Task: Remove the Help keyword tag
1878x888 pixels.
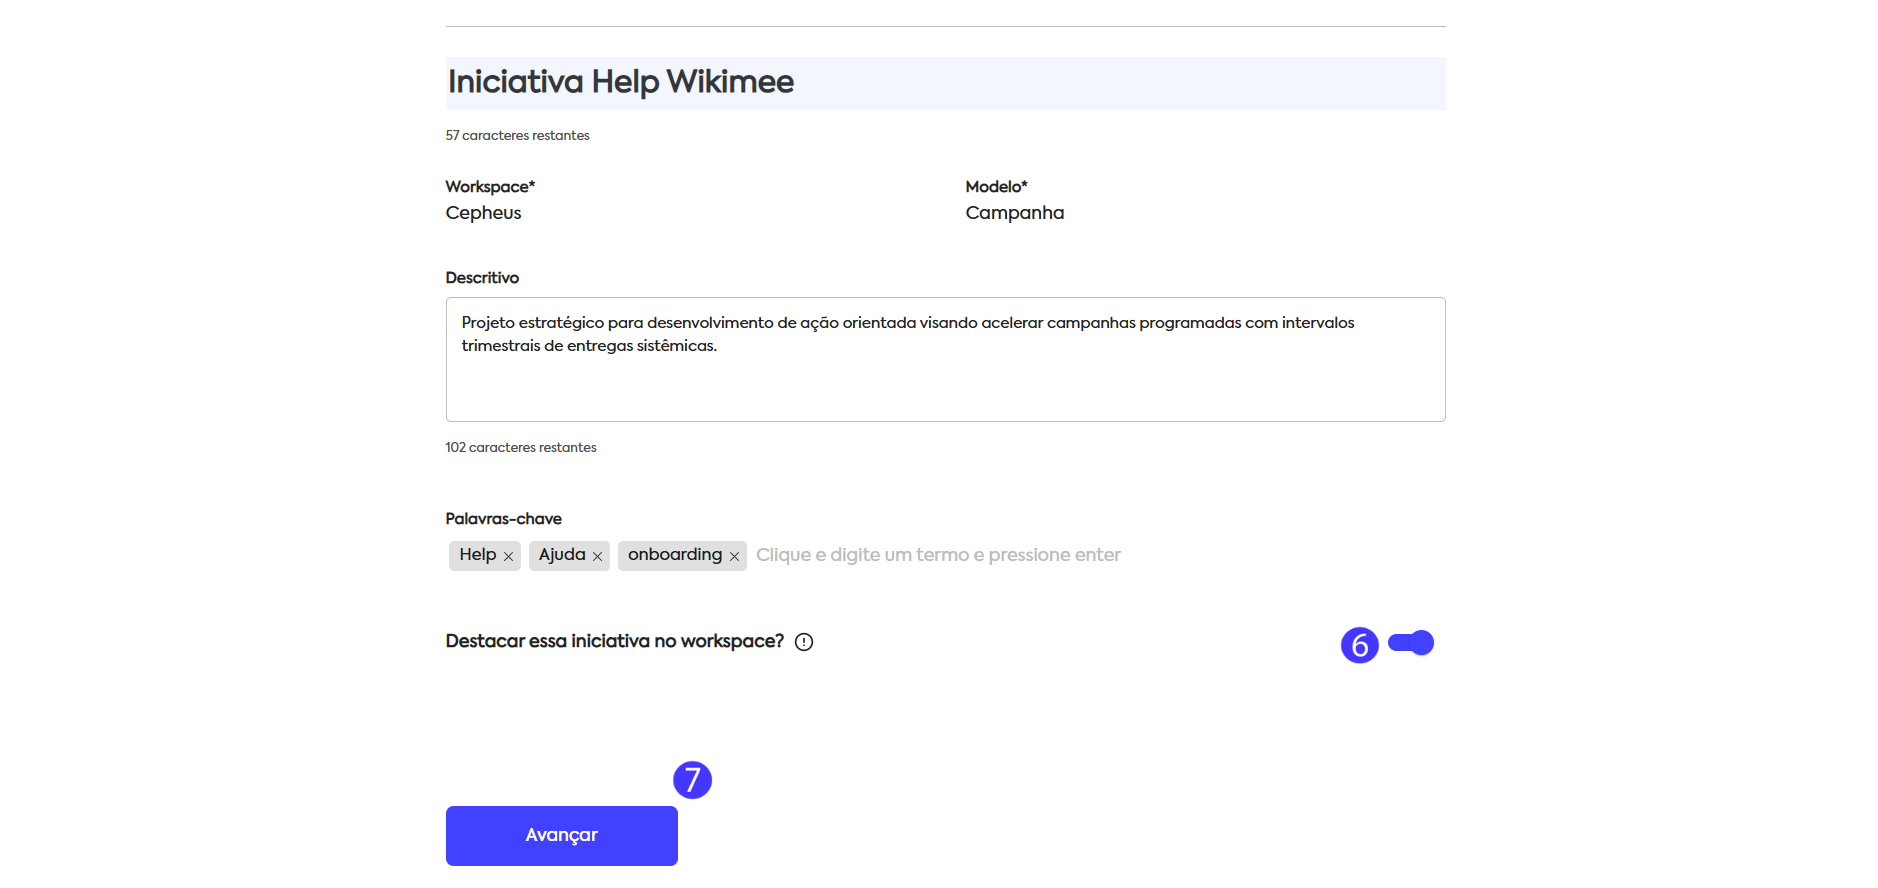Action: click(x=508, y=557)
